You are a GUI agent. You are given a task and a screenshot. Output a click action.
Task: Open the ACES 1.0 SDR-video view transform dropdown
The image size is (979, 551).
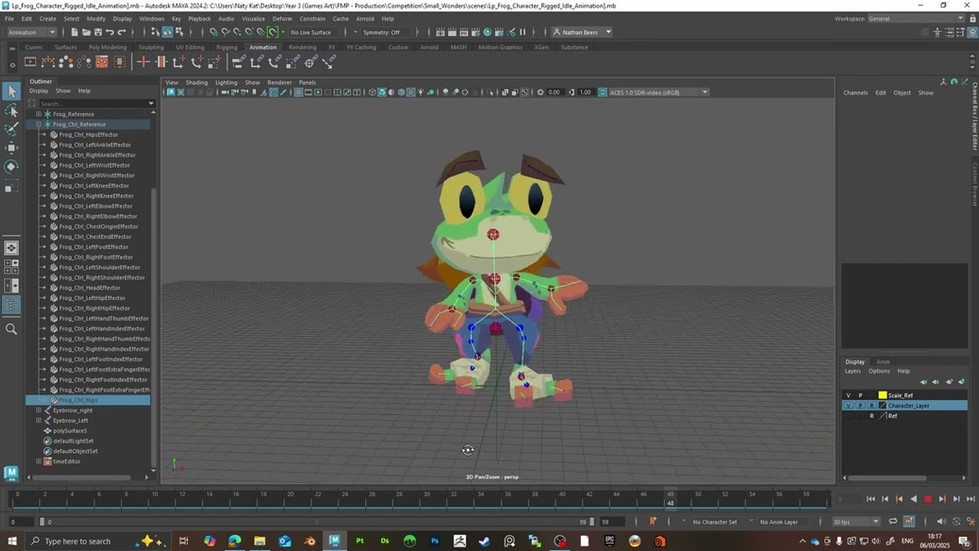pyautogui.click(x=654, y=92)
